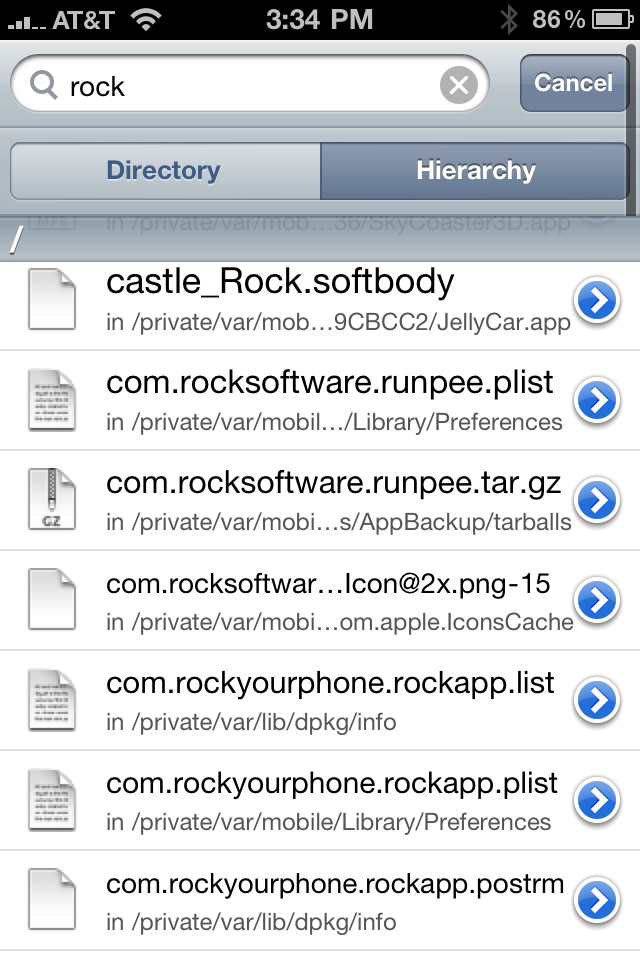Viewport: 640px width, 960px height.
Task: Open details arrow for com.rocksoftware.runpee.plist
Action: (597, 400)
